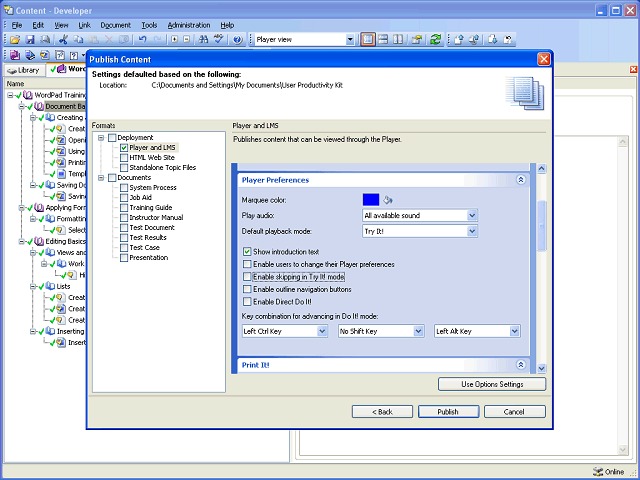Click the horizontal split layout icon

pos(383,40)
